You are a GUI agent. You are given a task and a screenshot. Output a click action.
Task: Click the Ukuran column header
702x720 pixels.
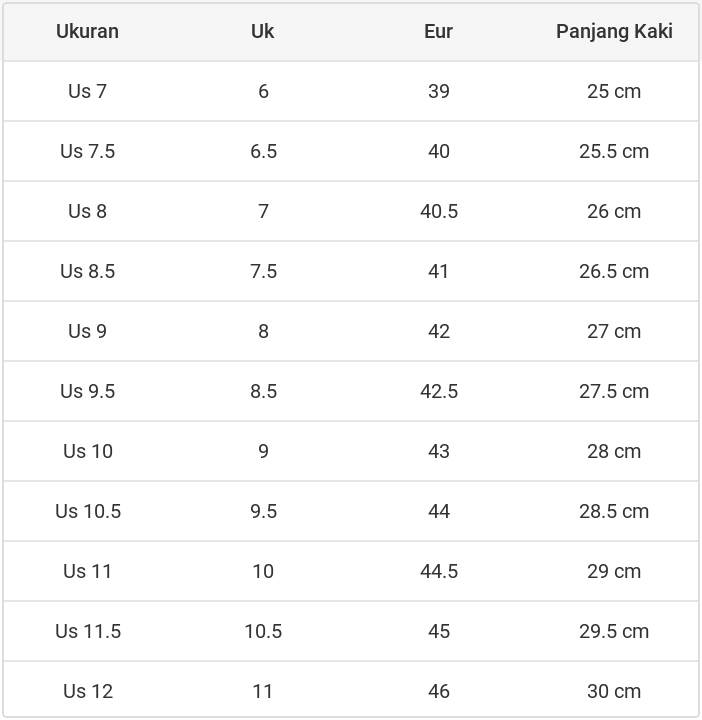(x=87, y=31)
